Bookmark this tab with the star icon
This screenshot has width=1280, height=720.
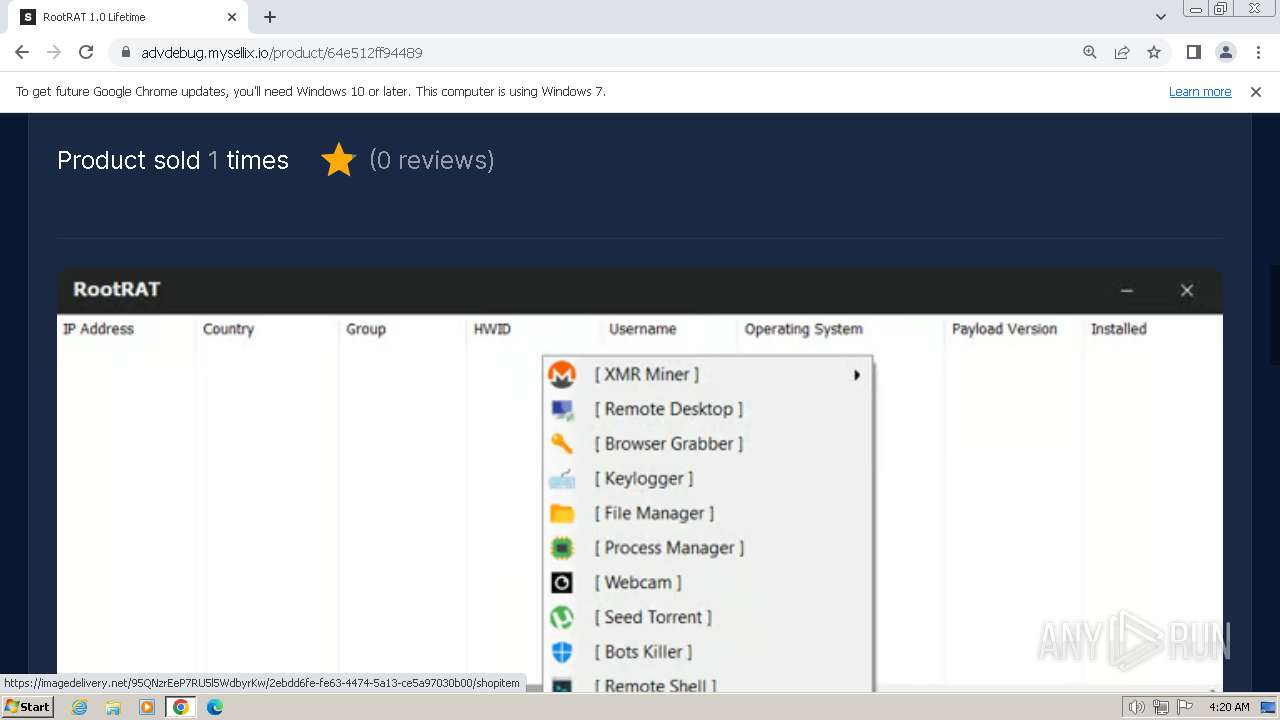(1154, 52)
